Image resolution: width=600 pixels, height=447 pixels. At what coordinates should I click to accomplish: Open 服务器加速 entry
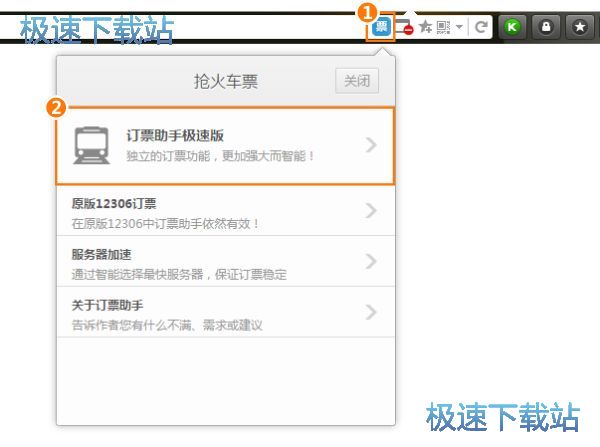click(225, 261)
